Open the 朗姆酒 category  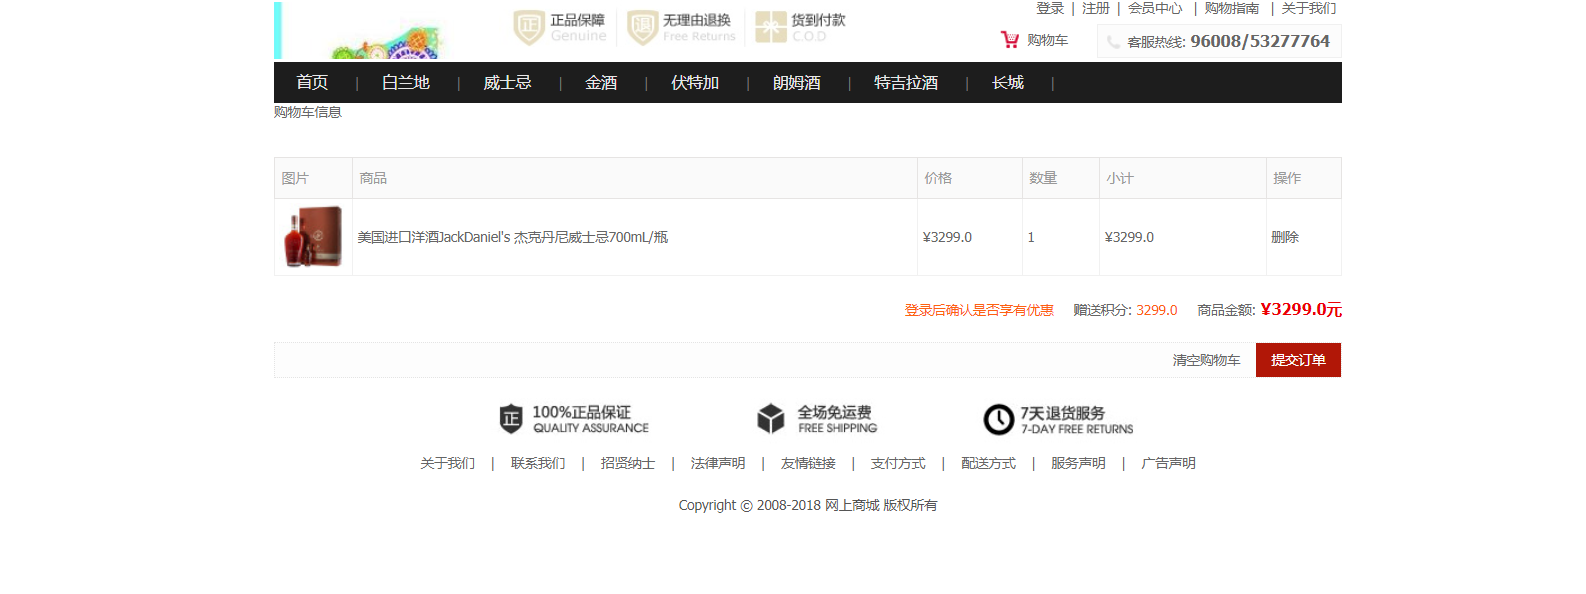tap(797, 83)
